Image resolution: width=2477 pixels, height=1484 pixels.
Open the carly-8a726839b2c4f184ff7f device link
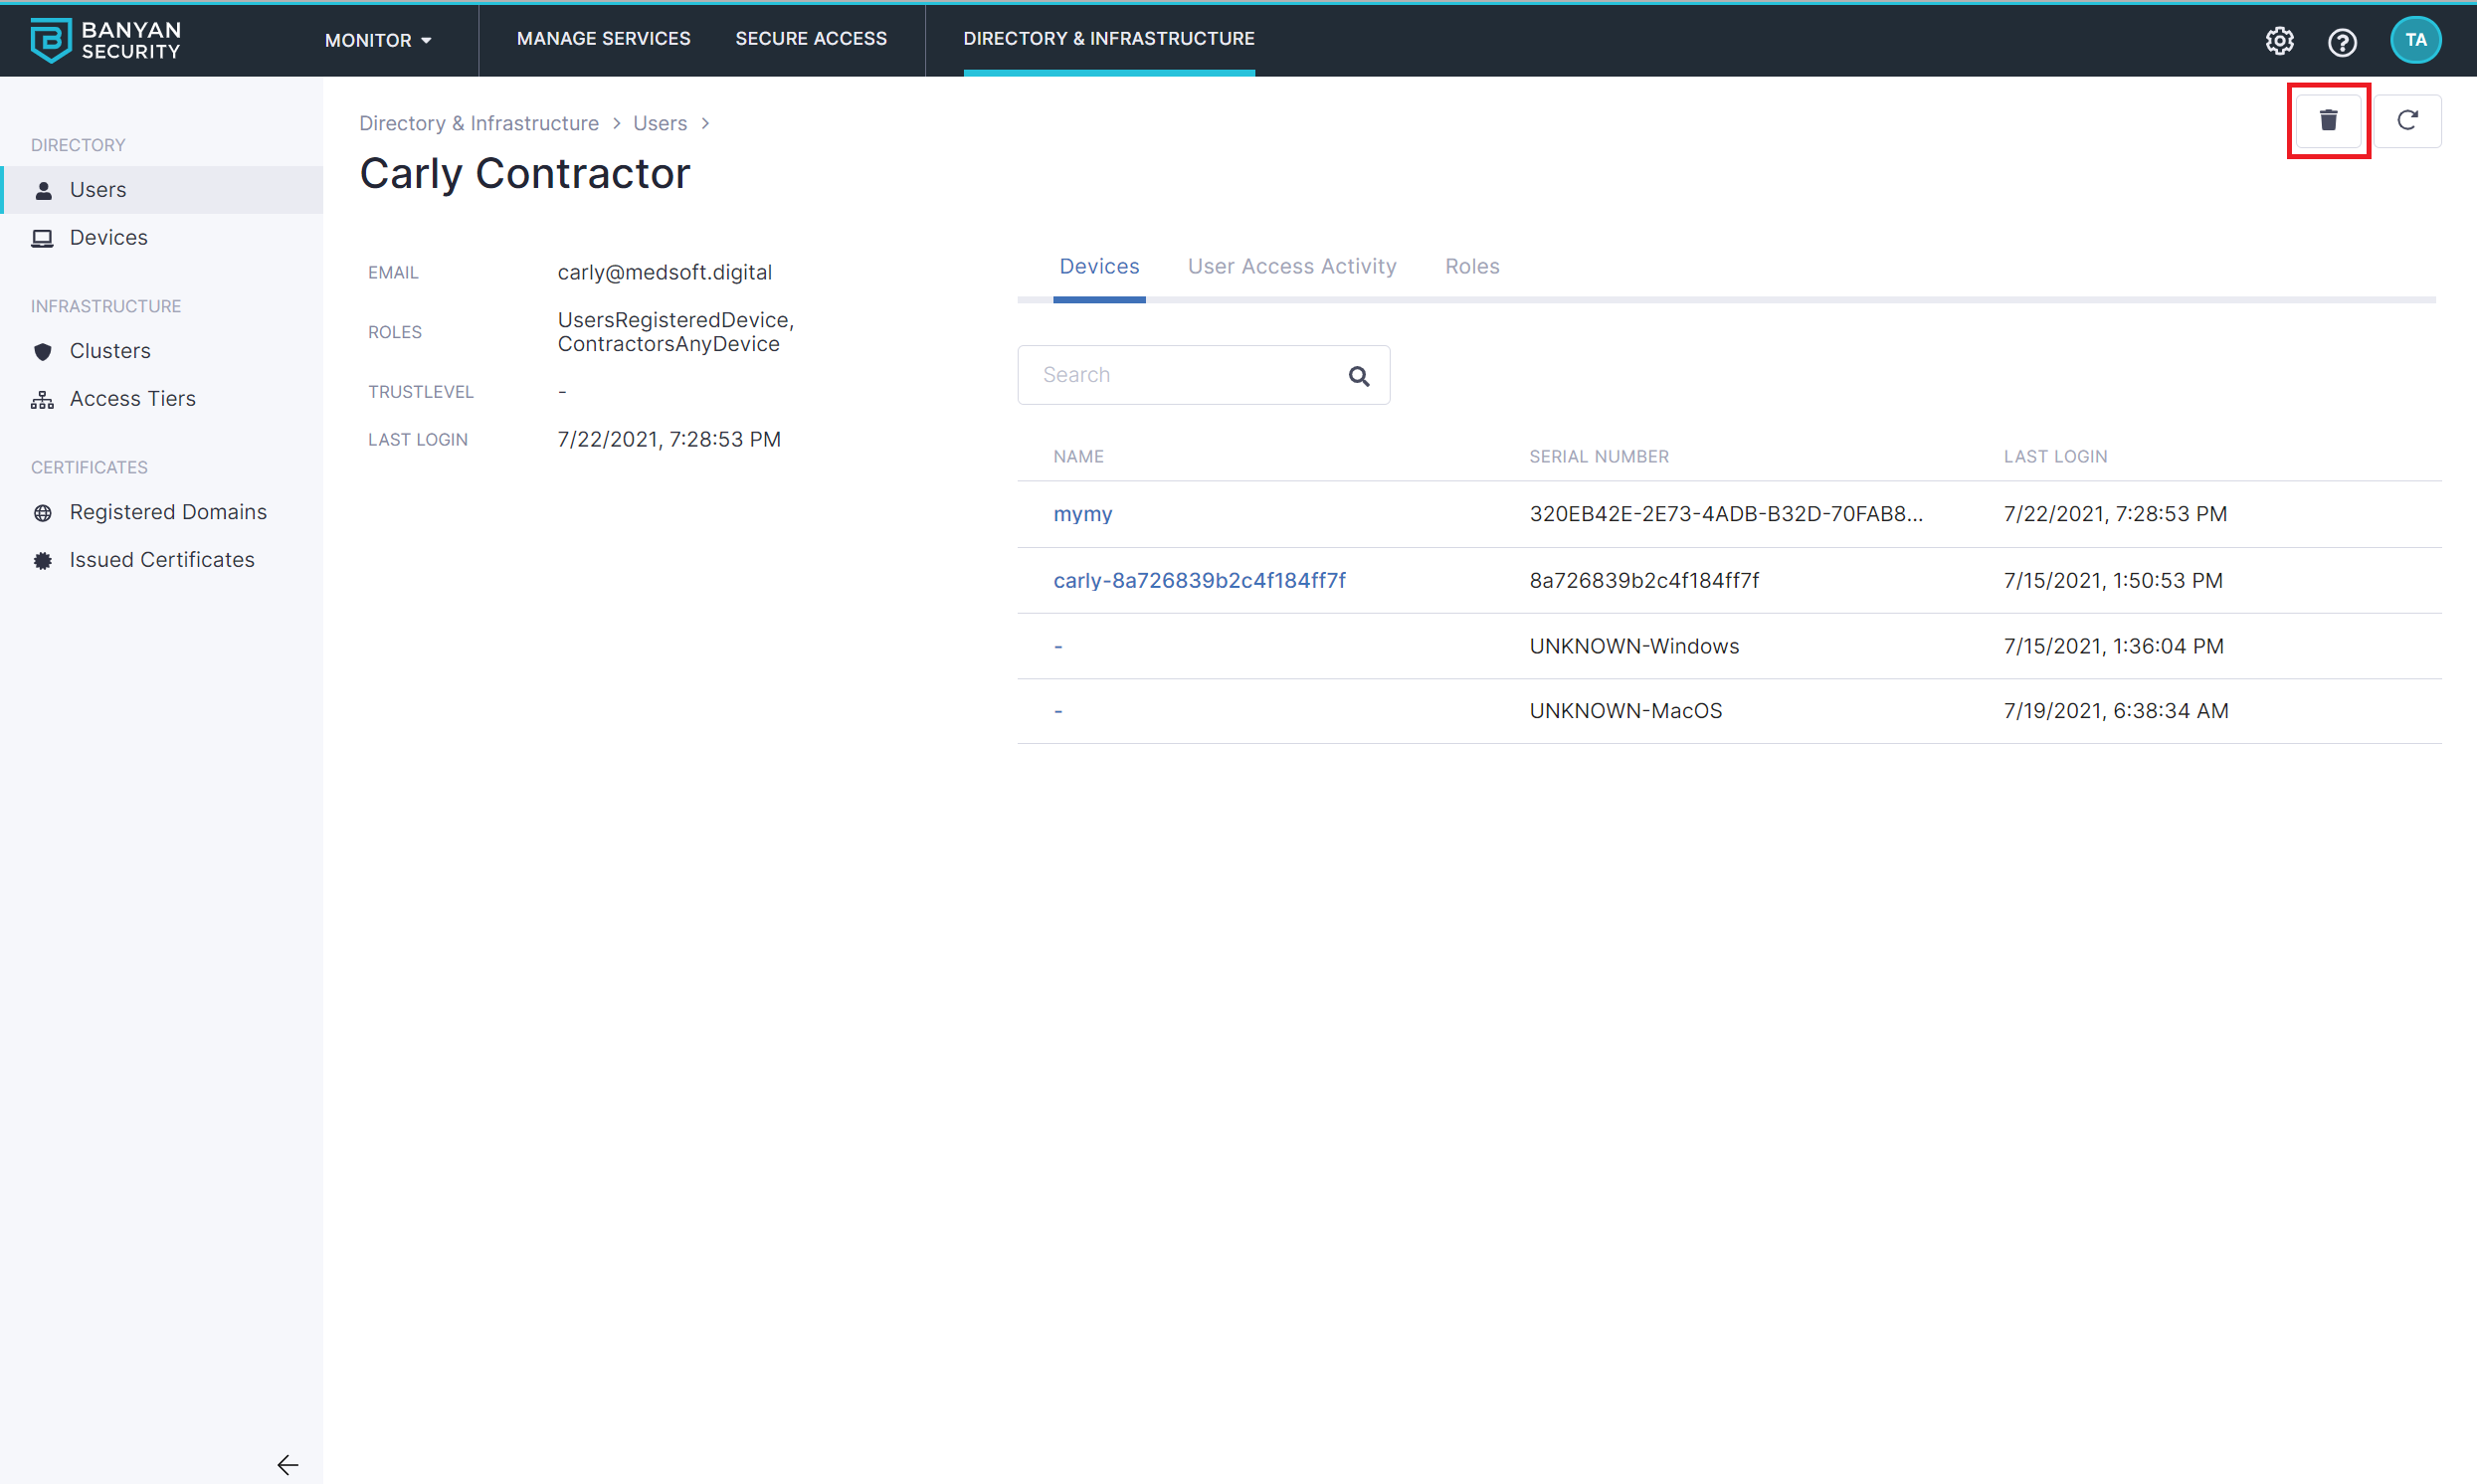coord(1198,580)
